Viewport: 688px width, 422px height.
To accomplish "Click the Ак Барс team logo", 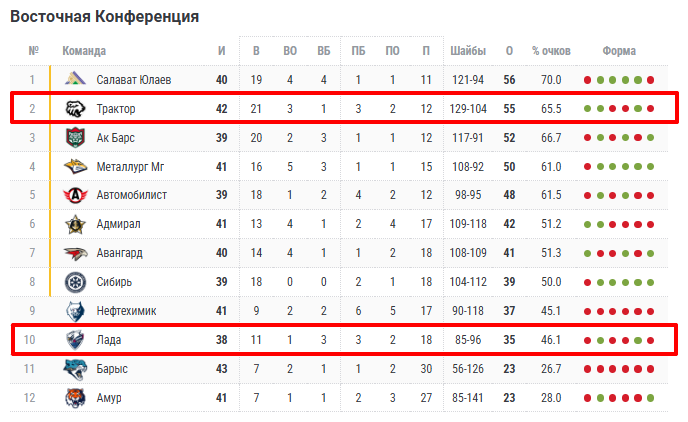I will pyautogui.click(x=77, y=137).
